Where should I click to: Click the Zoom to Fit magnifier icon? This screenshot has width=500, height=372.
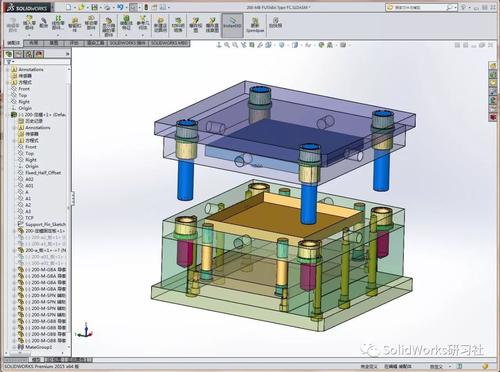(x=227, y=45)
